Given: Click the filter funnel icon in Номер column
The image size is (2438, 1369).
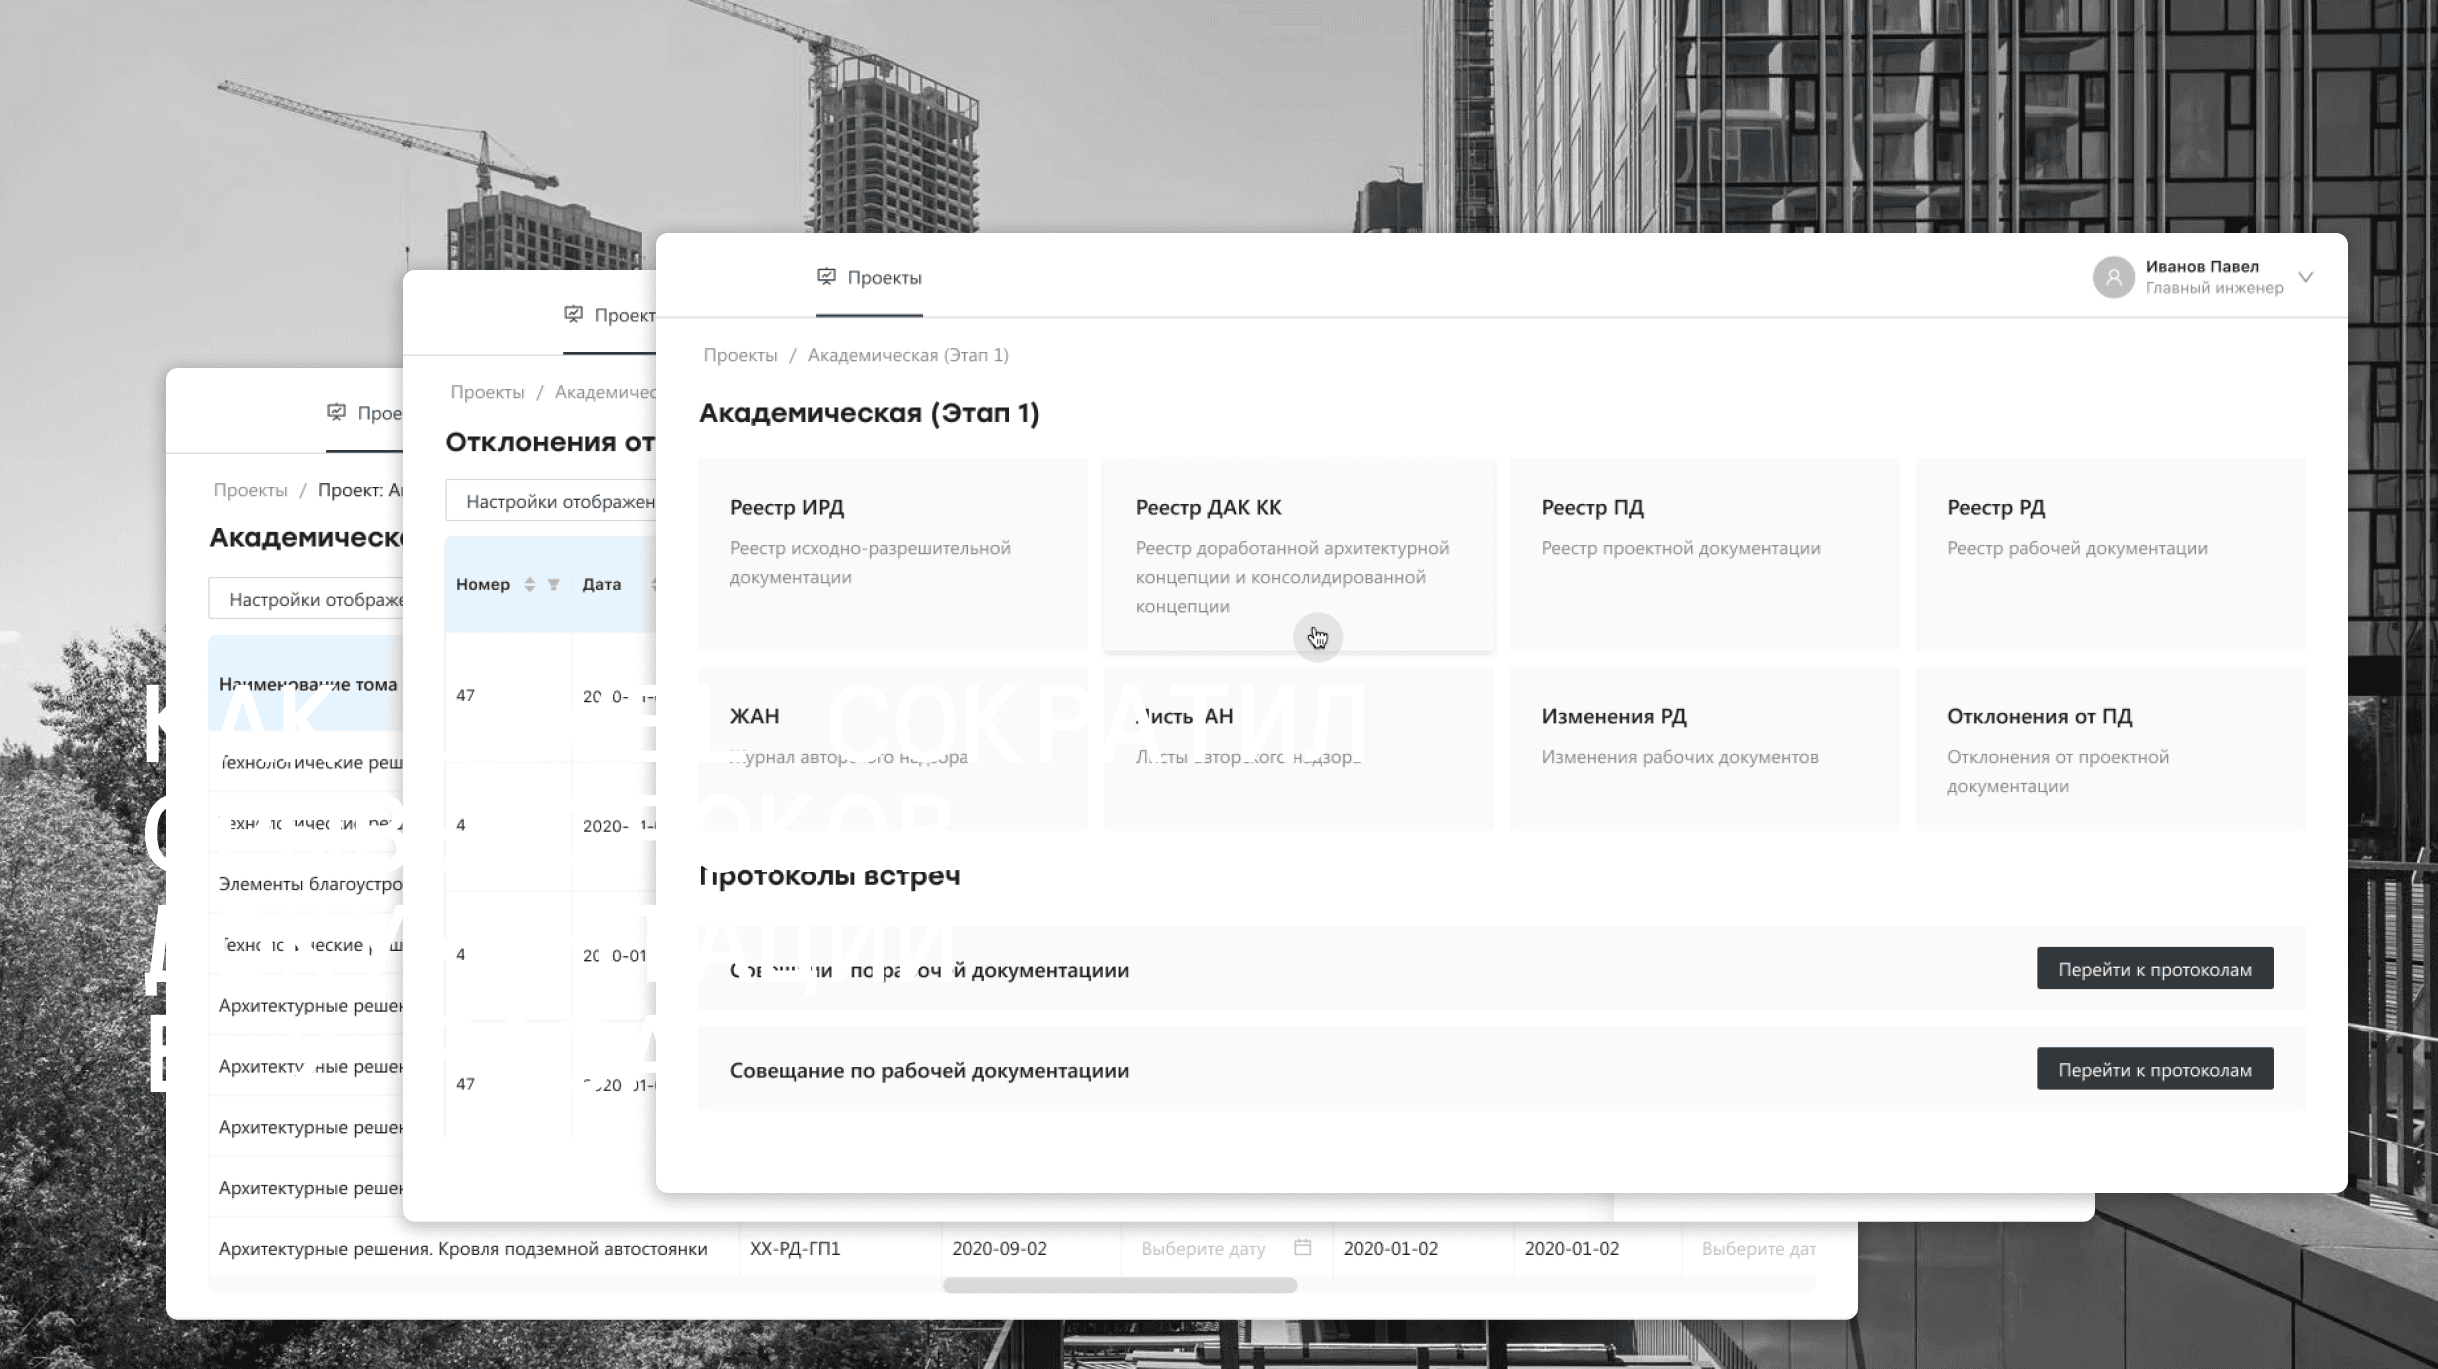Looking at the screenshot, I should pos(553,585).
